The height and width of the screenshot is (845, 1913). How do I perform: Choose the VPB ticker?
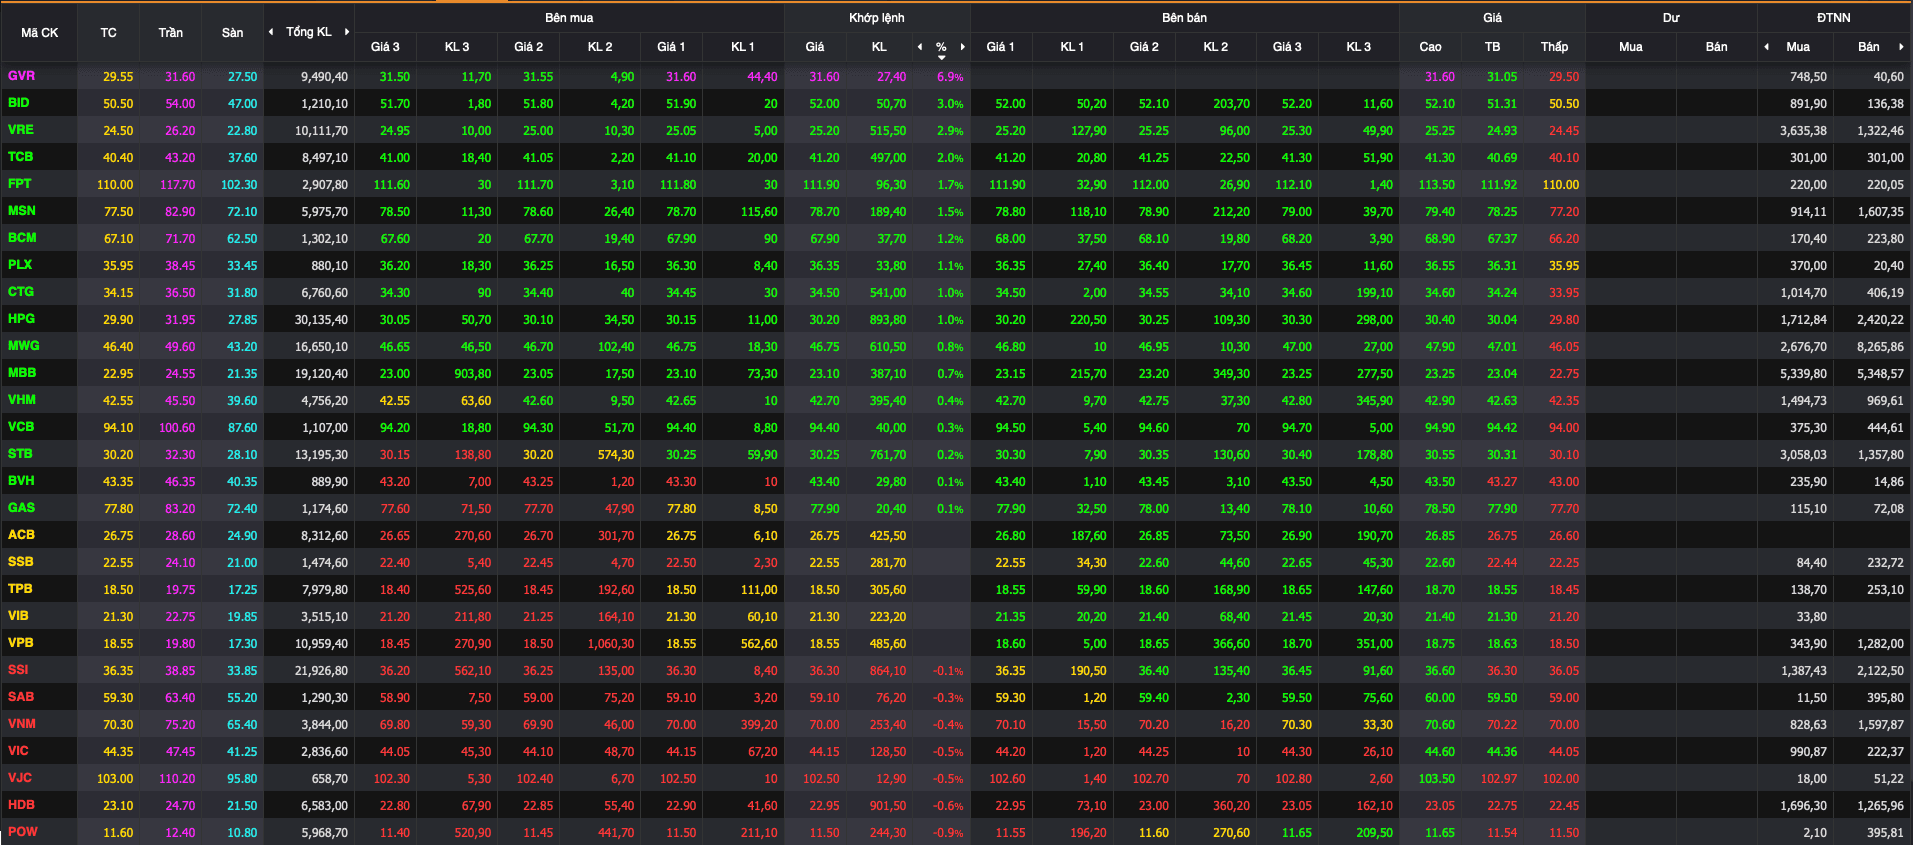[20, 643]
